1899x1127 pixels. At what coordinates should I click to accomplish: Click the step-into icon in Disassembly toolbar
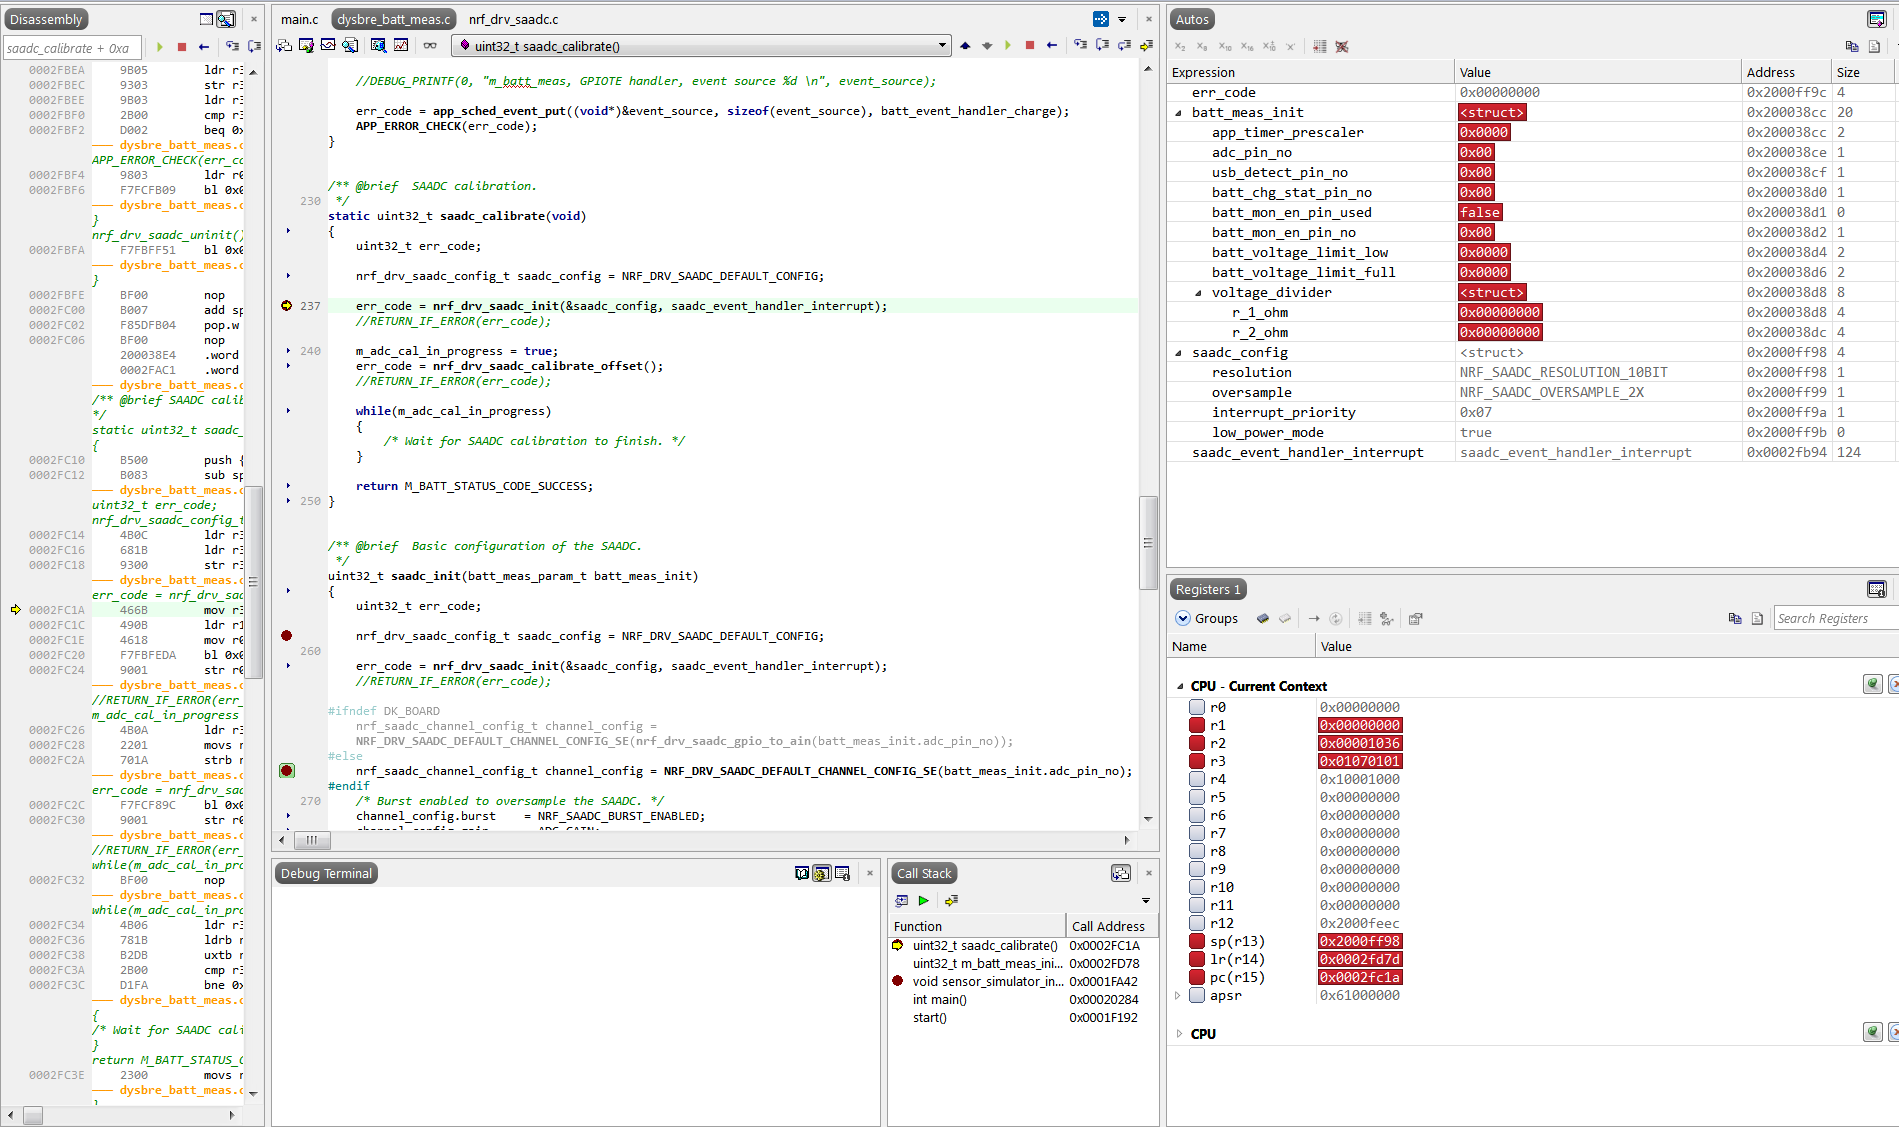tap(232, 47)
